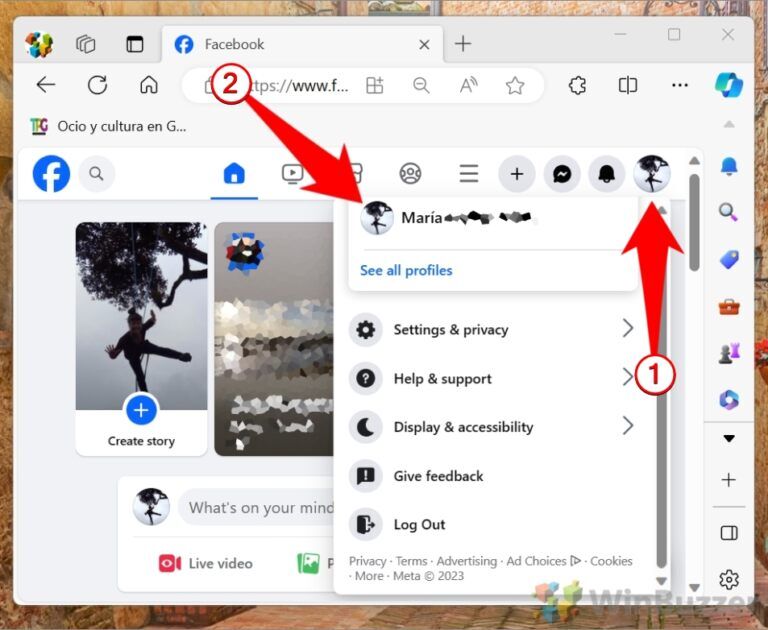Open Edge sidebar Microsoft 365 icon
This screenshot has height=630, width=768.
729,399
